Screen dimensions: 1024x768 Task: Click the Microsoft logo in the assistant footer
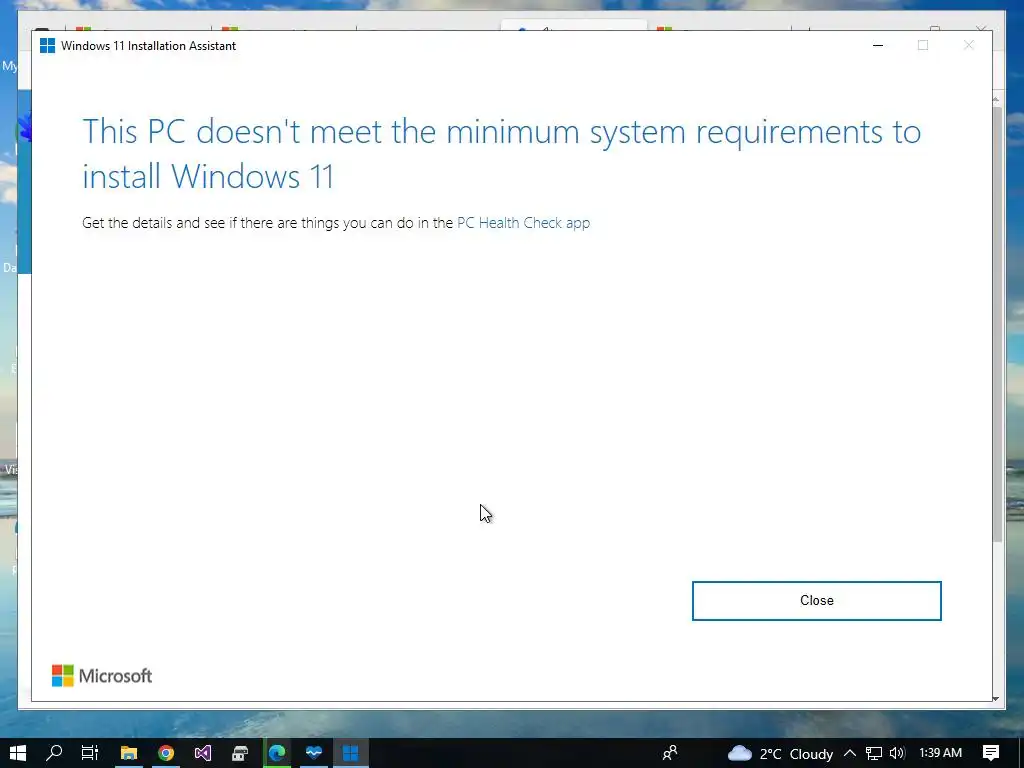102,676
